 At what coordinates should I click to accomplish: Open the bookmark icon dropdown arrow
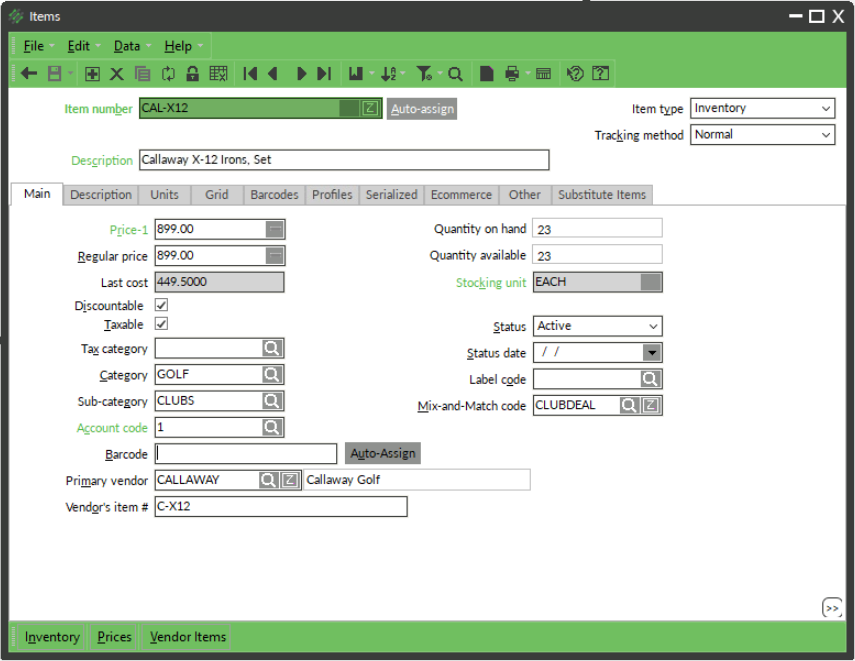(x=372, y=73)
